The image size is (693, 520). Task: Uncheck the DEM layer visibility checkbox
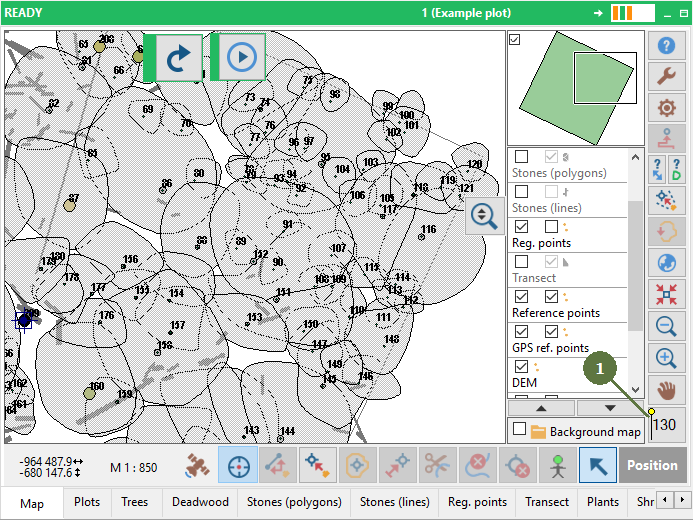coord(522,366)
